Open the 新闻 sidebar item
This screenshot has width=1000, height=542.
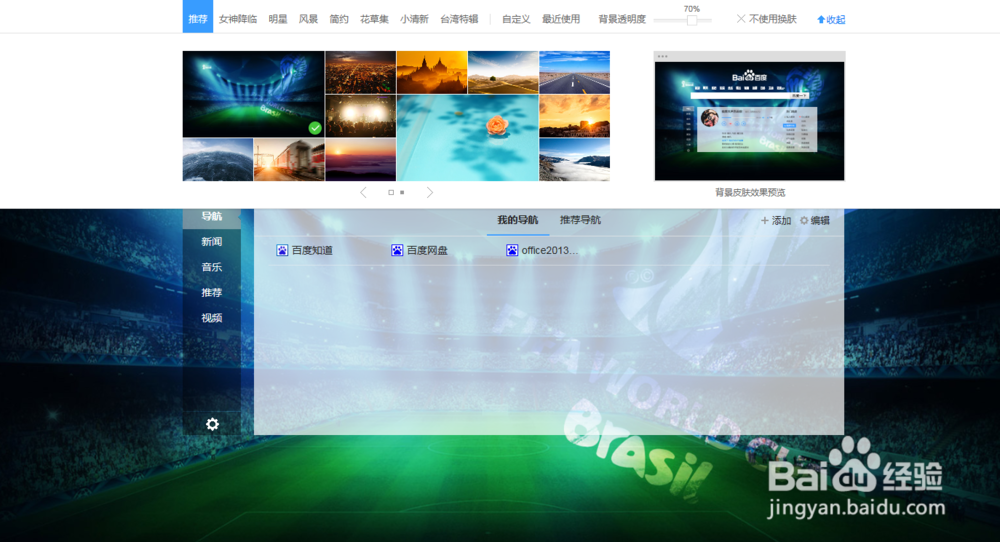212,242
